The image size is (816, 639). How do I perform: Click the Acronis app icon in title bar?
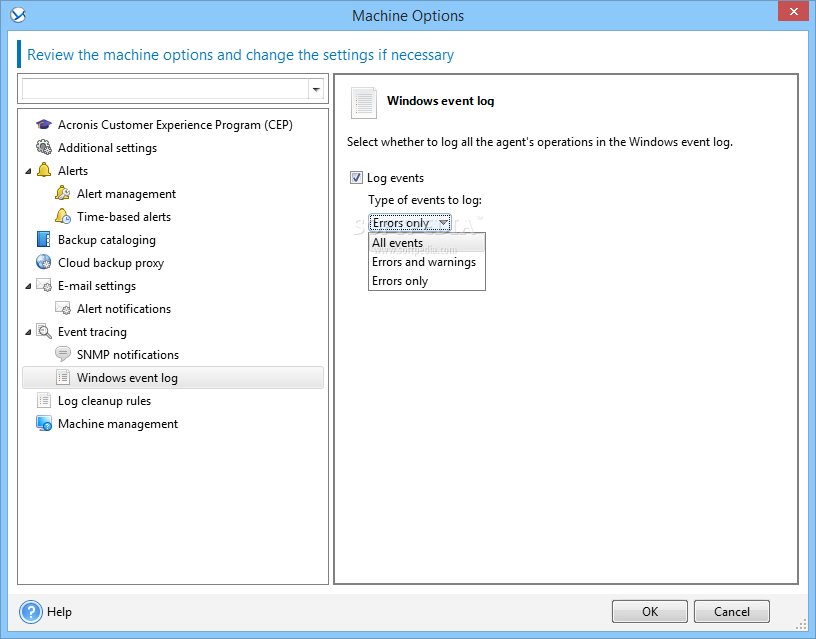[x=18, y=15]
